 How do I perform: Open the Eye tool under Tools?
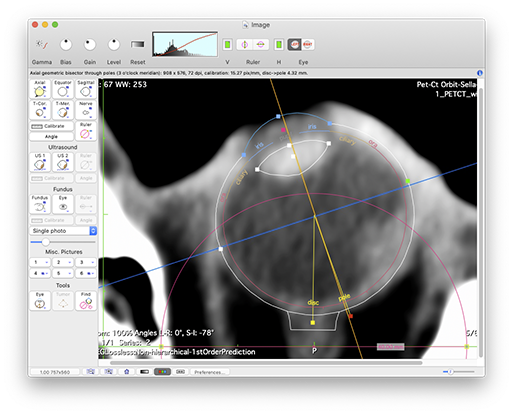pyautogui.click(x=40, y=301)
